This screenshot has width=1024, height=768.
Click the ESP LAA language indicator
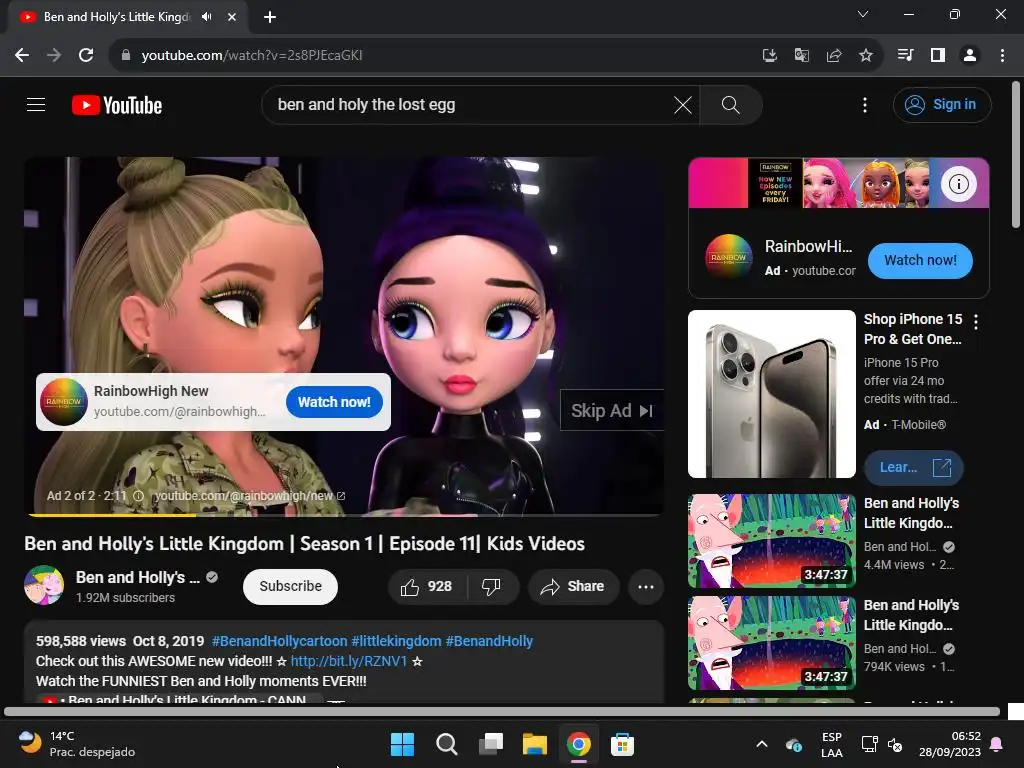coord(831,744)
